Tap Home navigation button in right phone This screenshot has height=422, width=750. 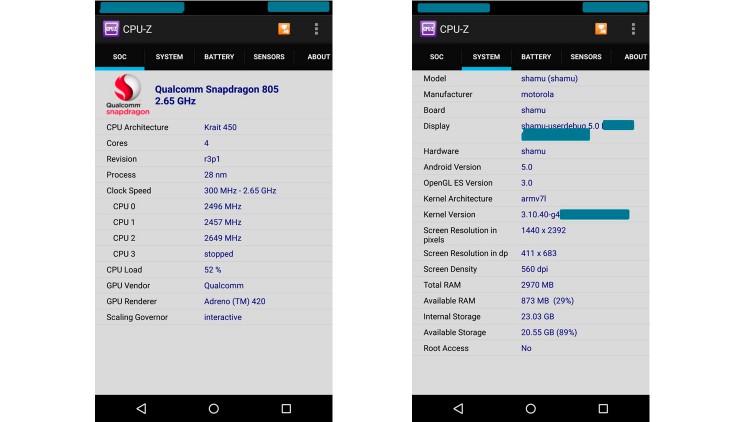click(x=530, y=408)
